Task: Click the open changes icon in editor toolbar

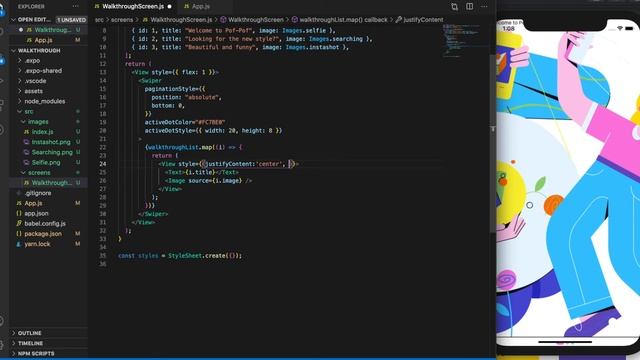Action: (454, 7)
